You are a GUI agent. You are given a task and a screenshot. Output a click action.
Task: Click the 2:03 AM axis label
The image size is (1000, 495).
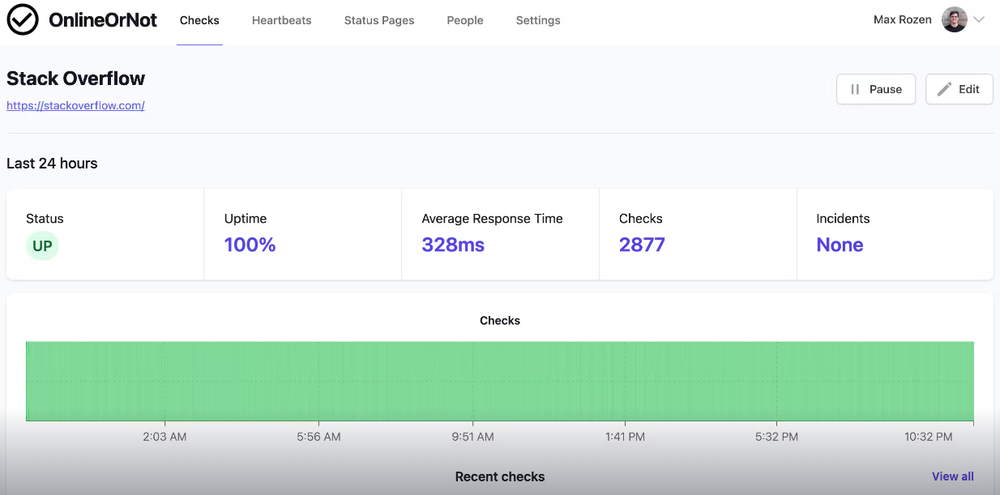point(165,437)
